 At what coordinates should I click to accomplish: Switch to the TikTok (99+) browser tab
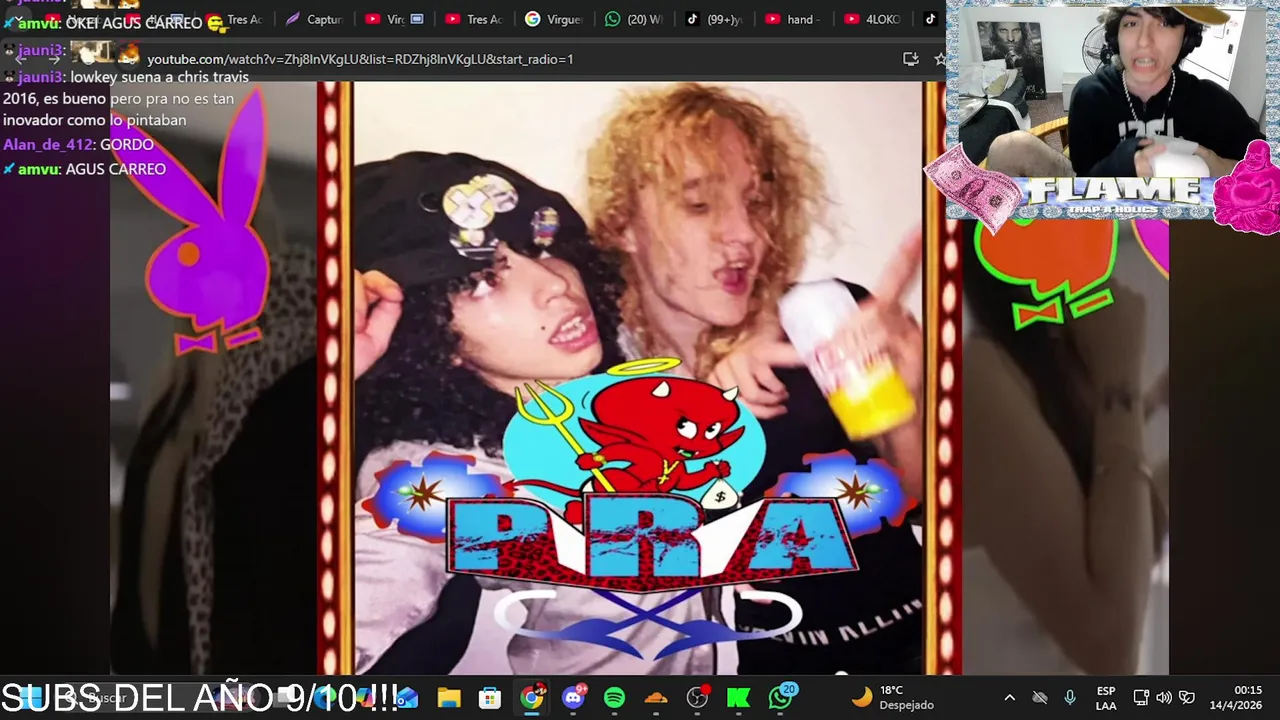pos(716,19)
